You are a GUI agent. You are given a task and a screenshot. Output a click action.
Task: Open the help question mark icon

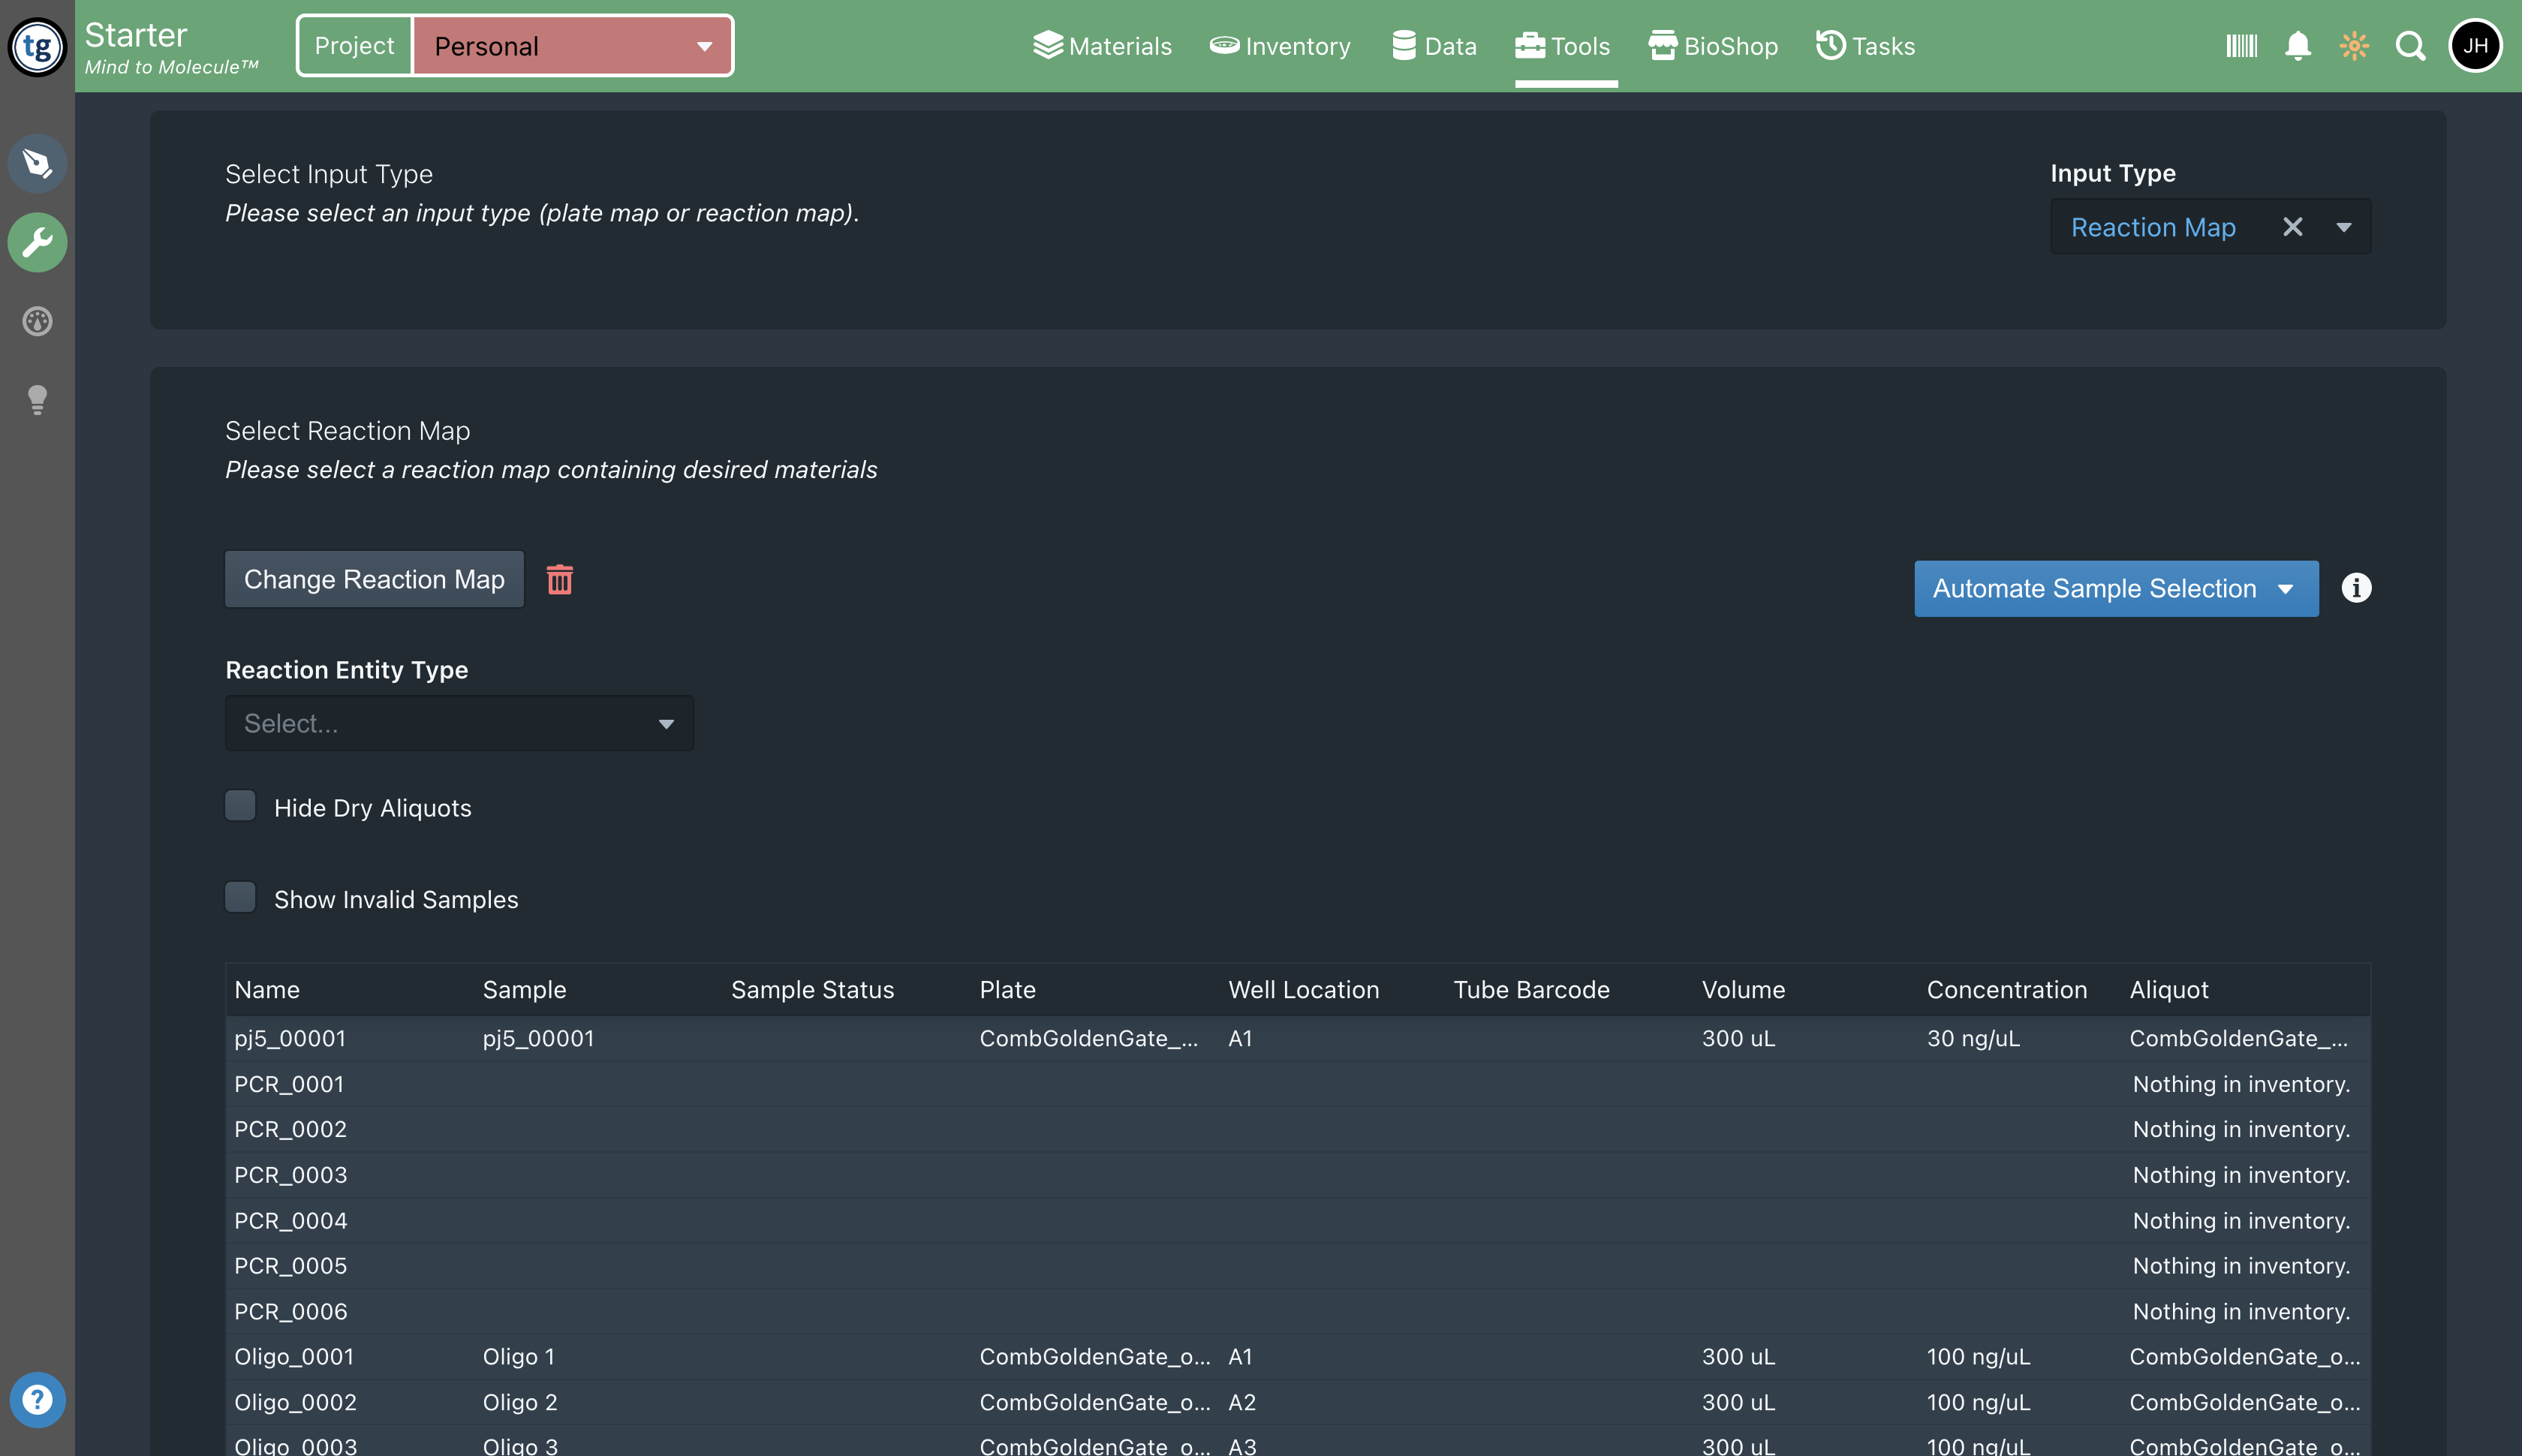pyautogui.click(x=37, y=1399)
